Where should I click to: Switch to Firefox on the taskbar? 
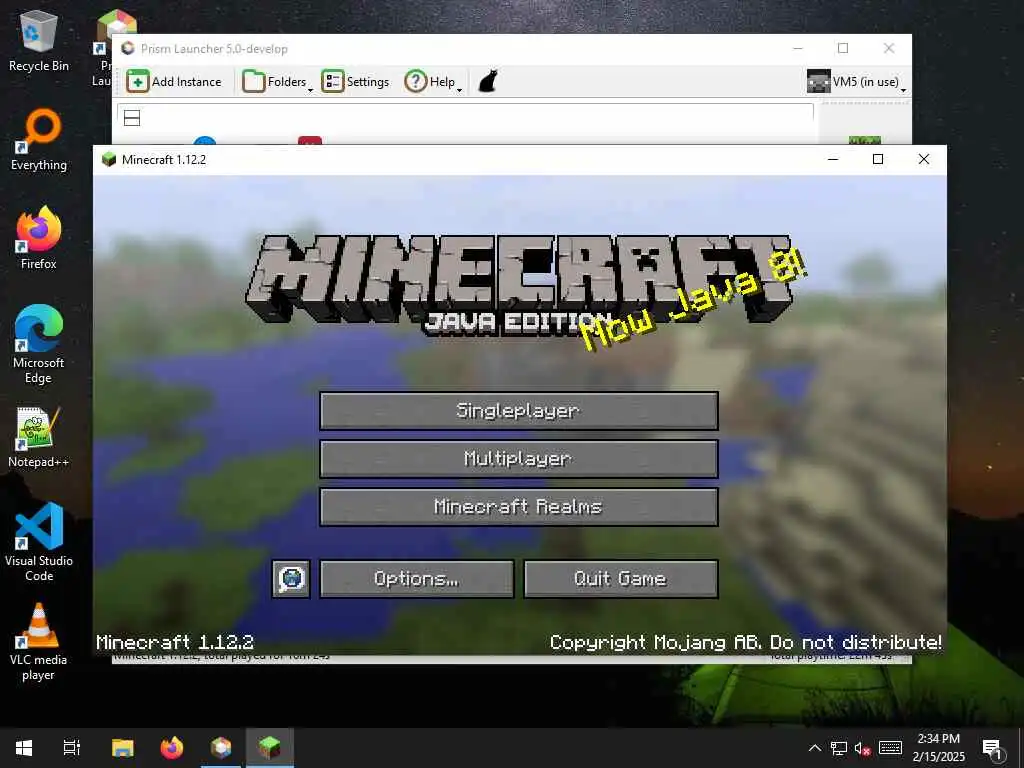(172, 748)
